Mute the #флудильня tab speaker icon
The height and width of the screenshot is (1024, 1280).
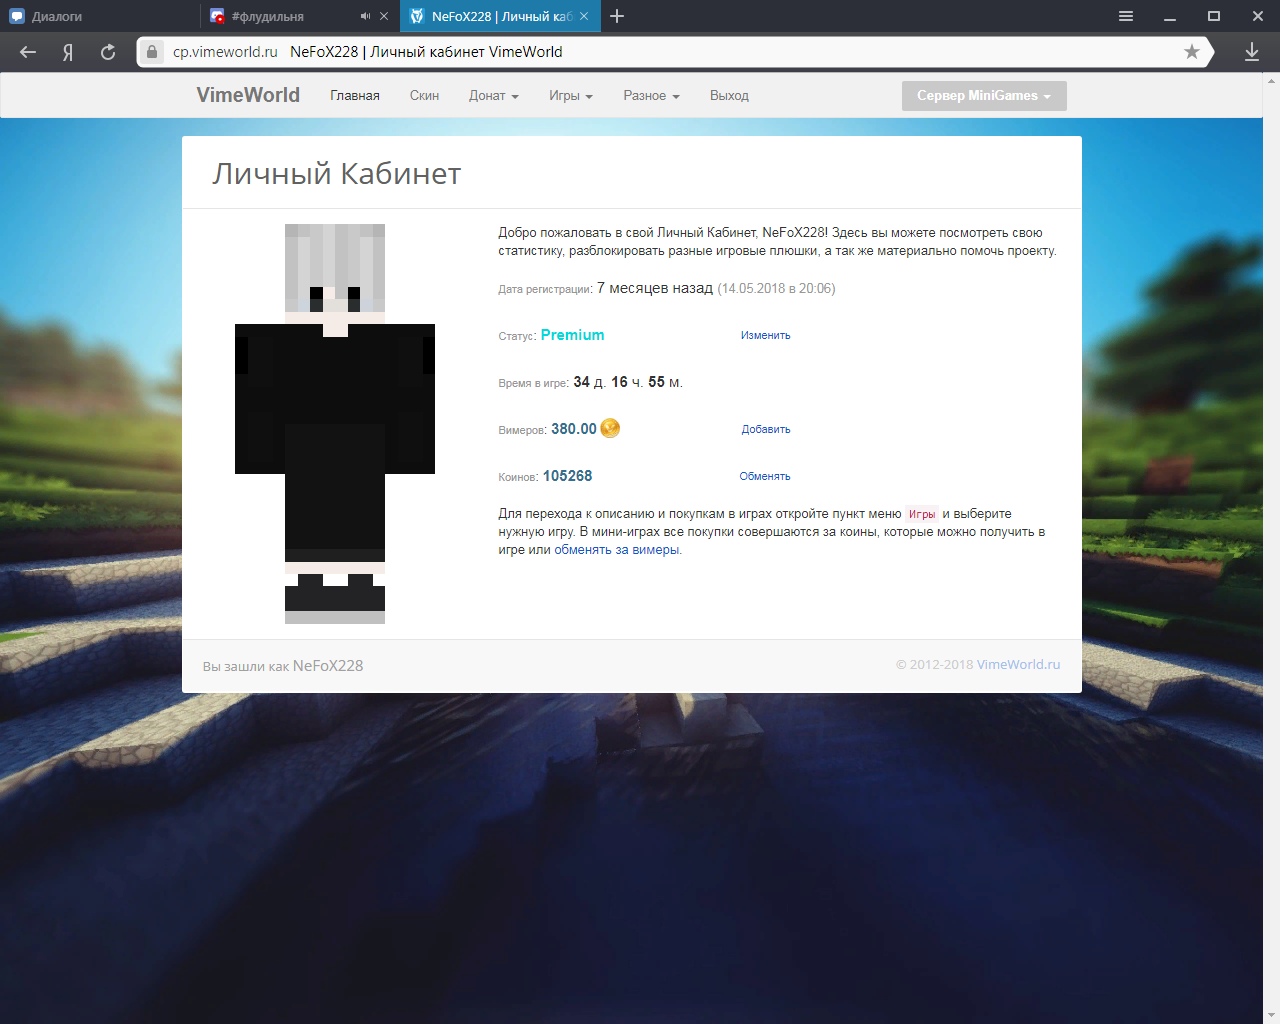pyautogui.click(x=366, y=16)
